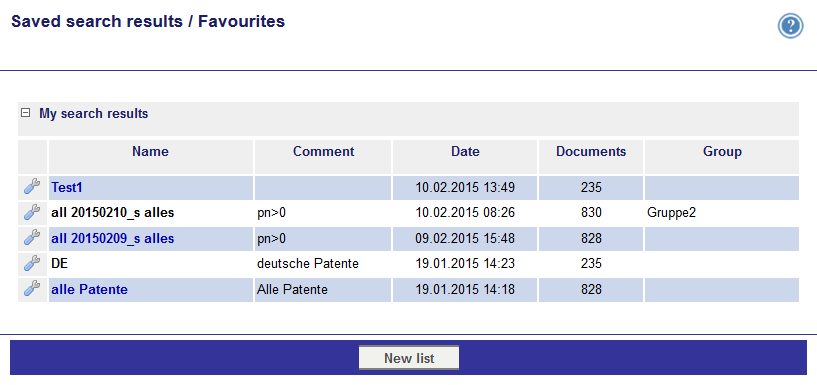Click wrench icon for all 20150210_s alles

coord(32,212)
